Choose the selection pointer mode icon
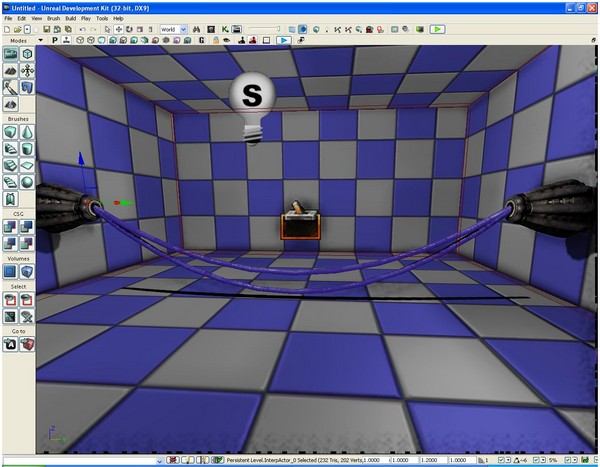Screen dimensions: 600x467 (x=108, y=29)
